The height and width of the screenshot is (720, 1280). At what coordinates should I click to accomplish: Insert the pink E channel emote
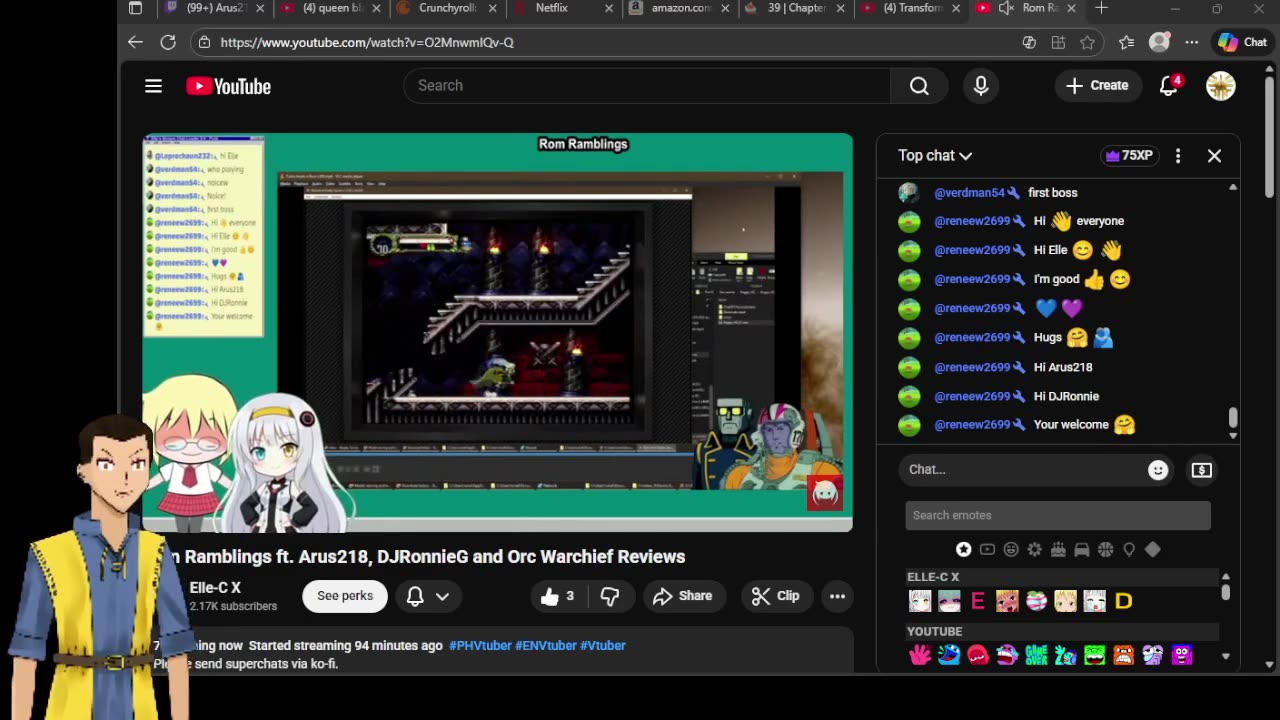pyautogui.click(x=978, y=601)
